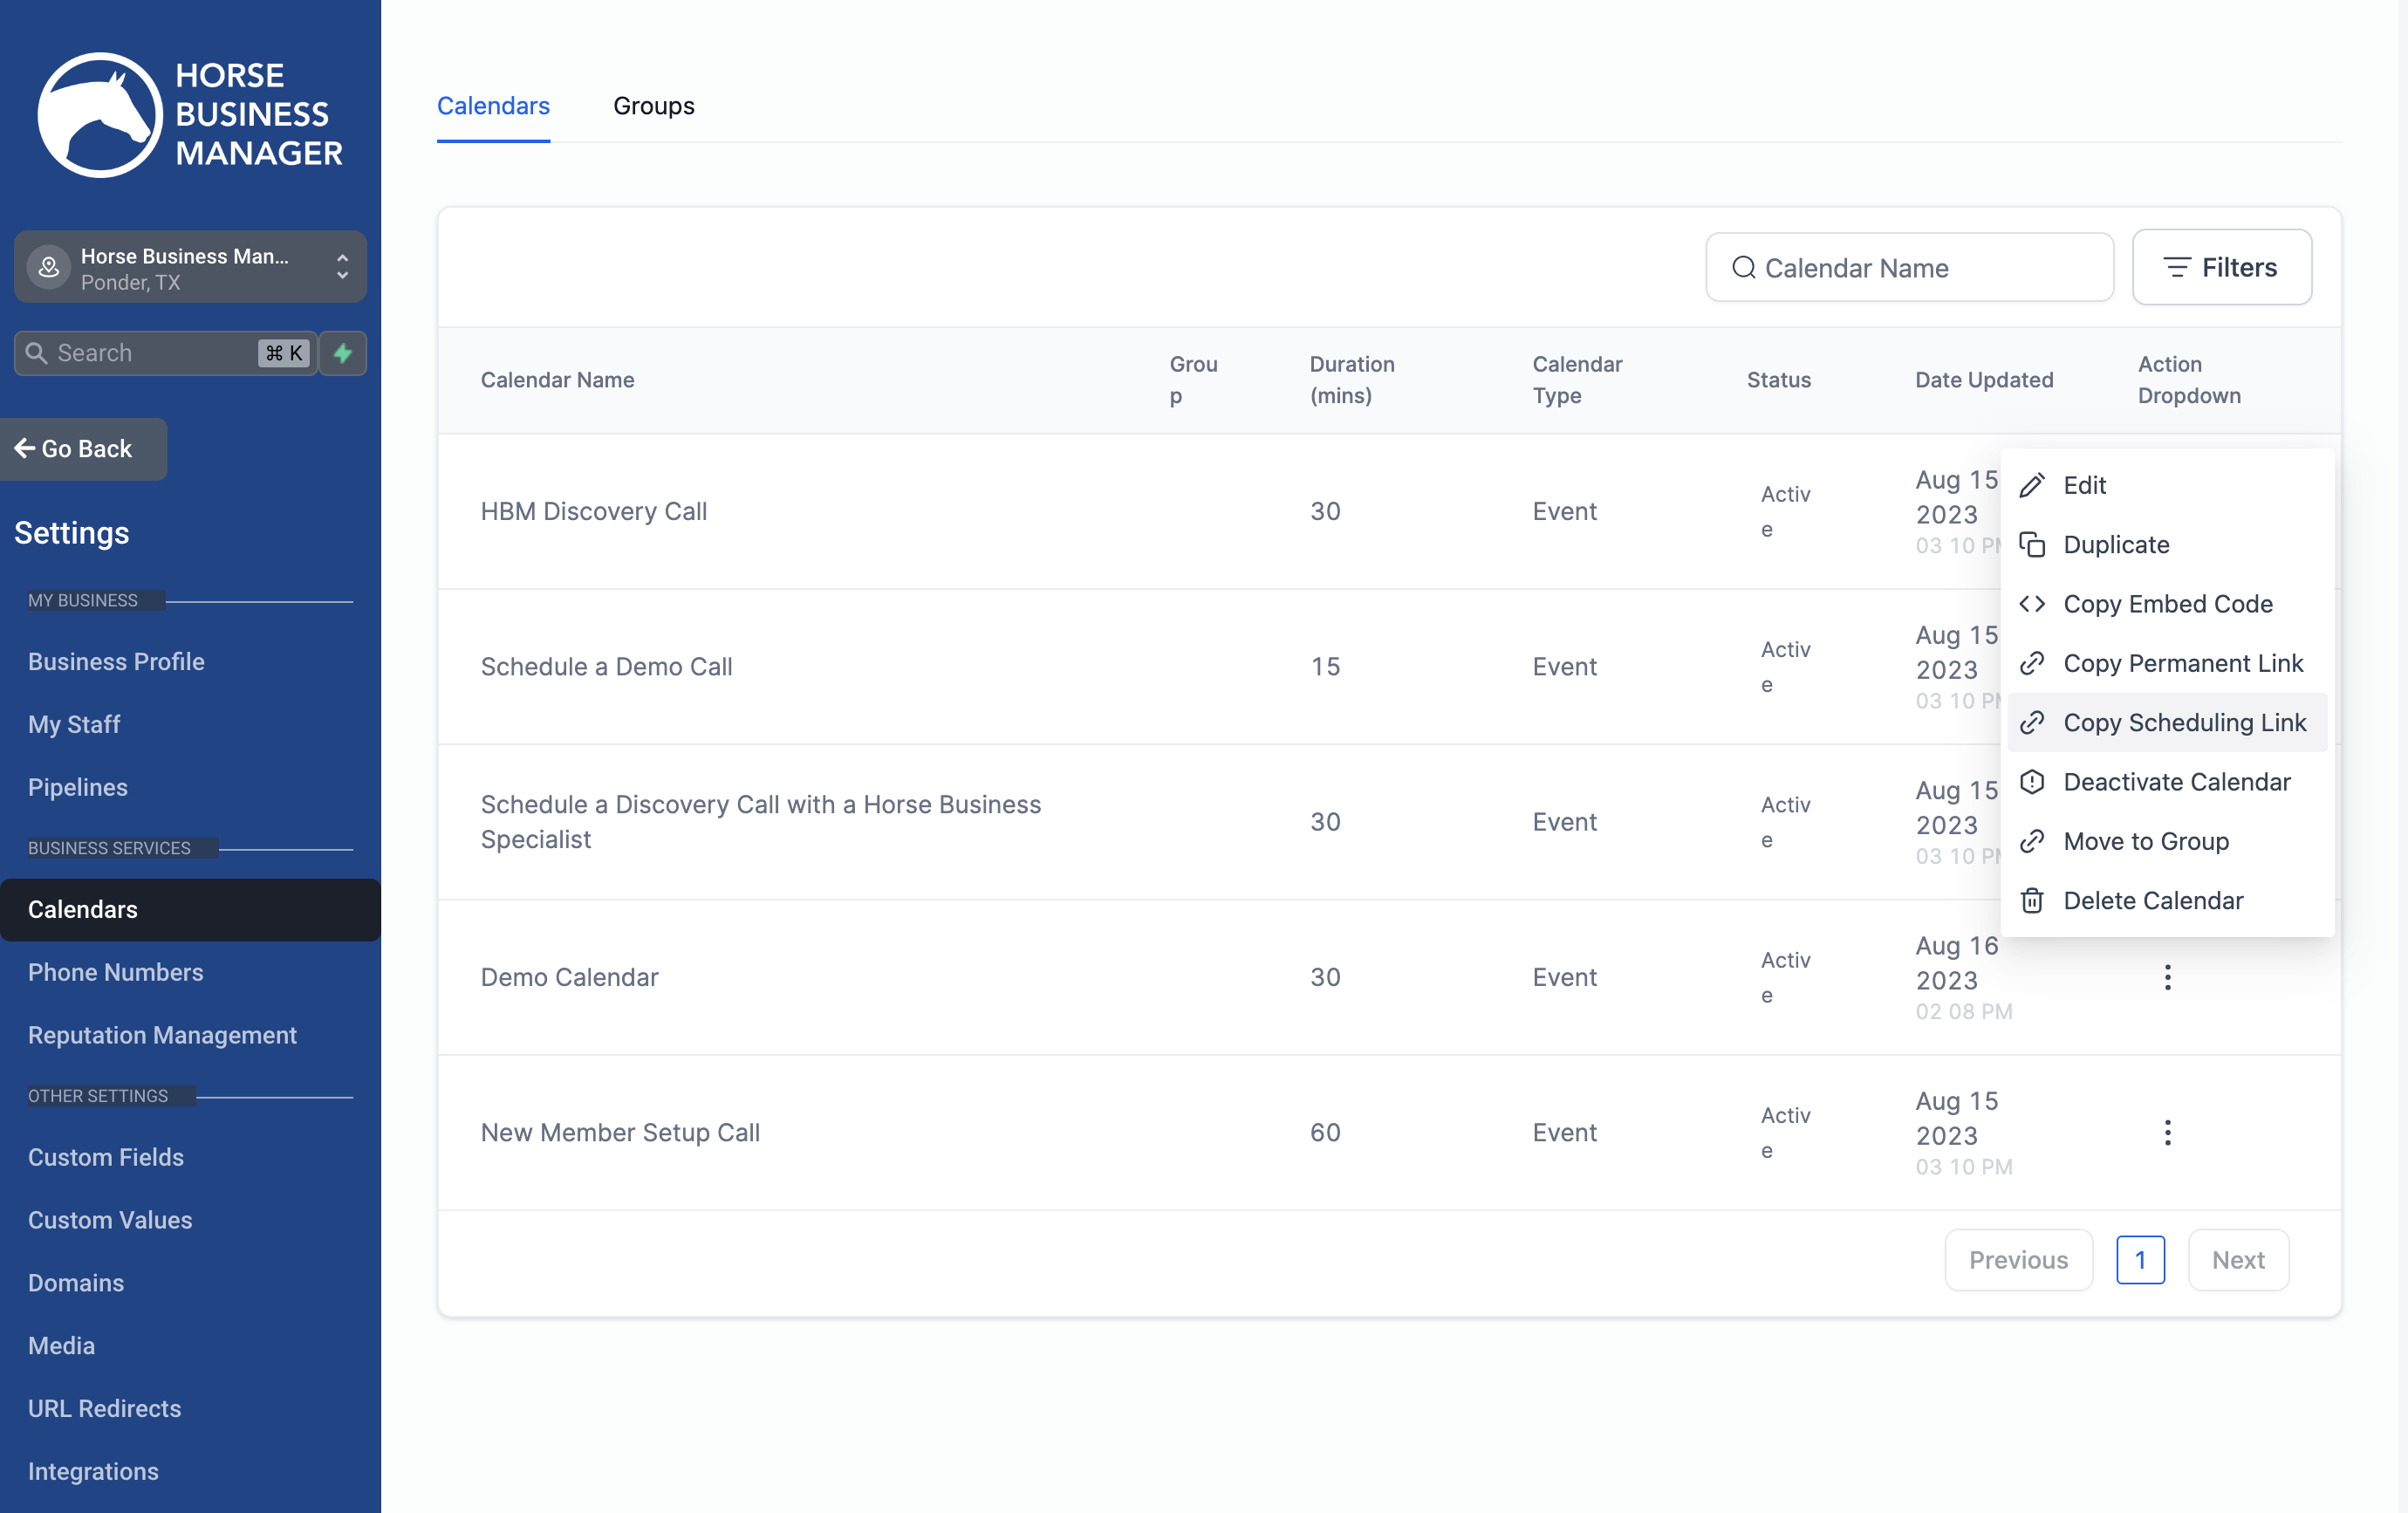Open Integrations in the sidebar
2408x1513 pixels.
coord(93,1472)
